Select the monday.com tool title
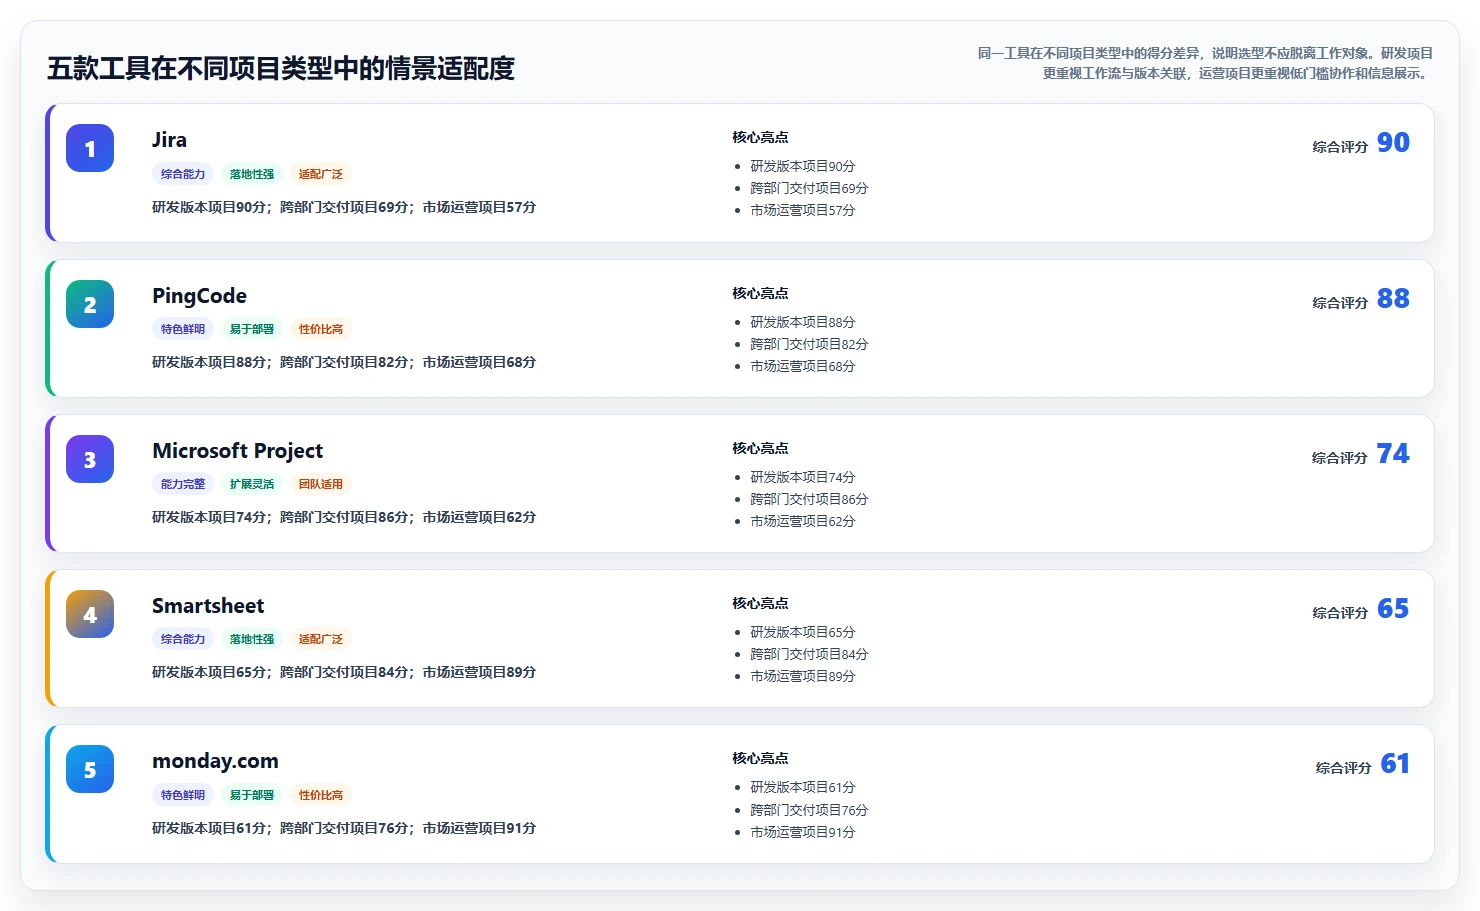The width and height of the screenshot is (1480, 911). tap(215, 761)
